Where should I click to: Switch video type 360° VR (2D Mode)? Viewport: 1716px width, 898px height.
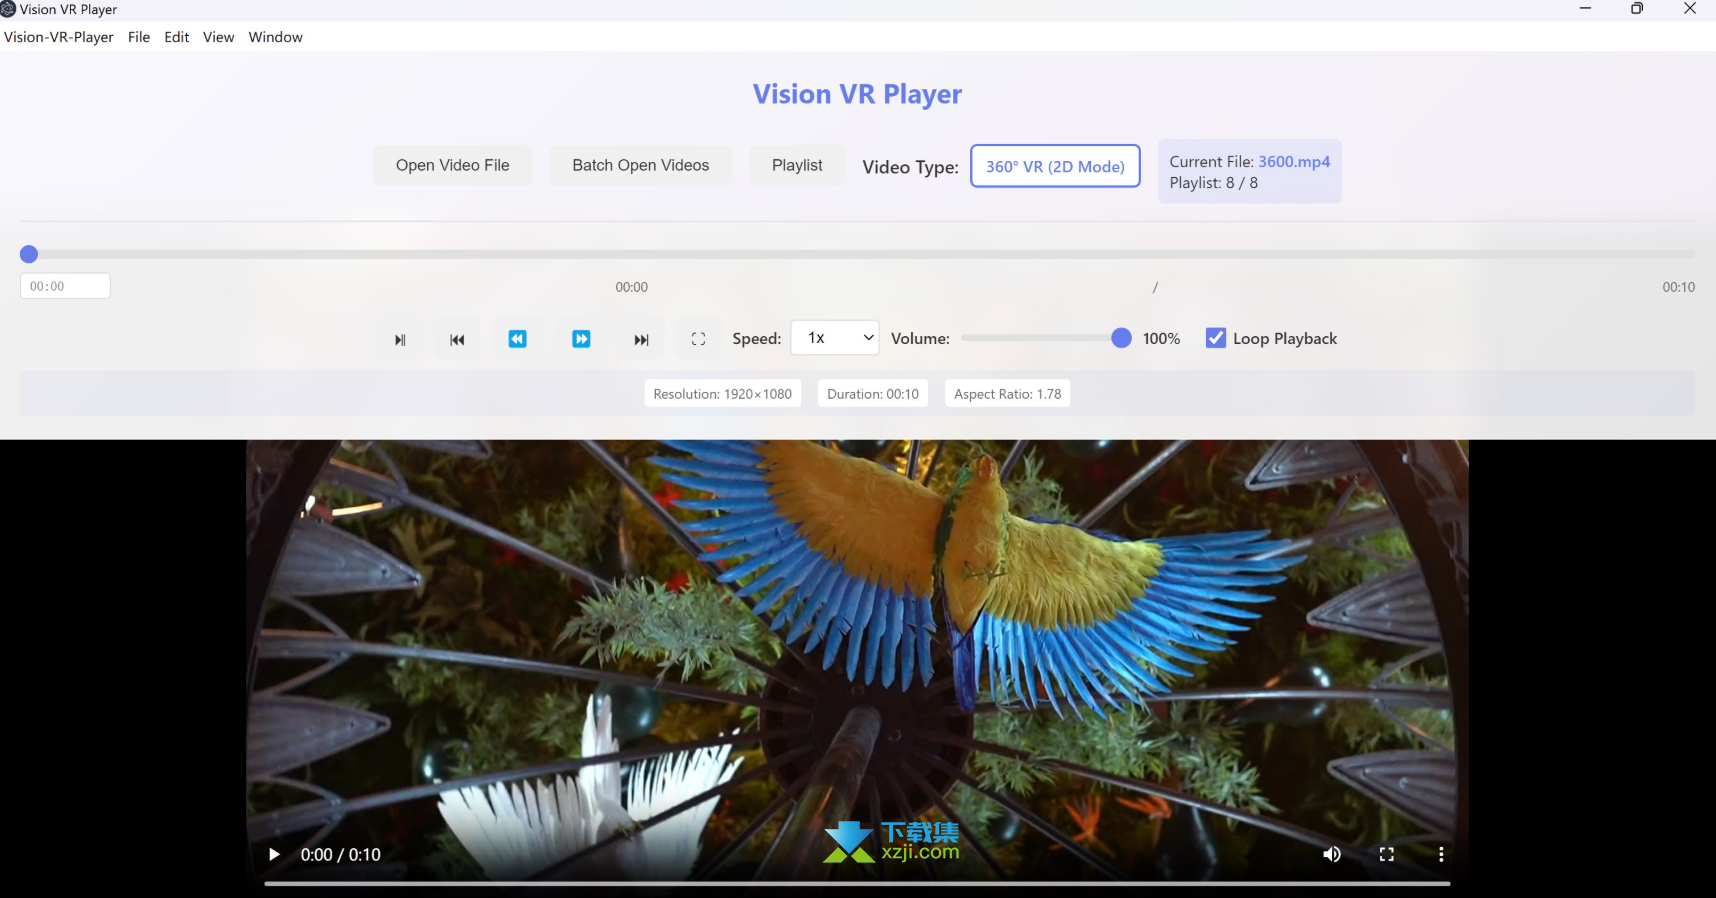point(1055,166)
